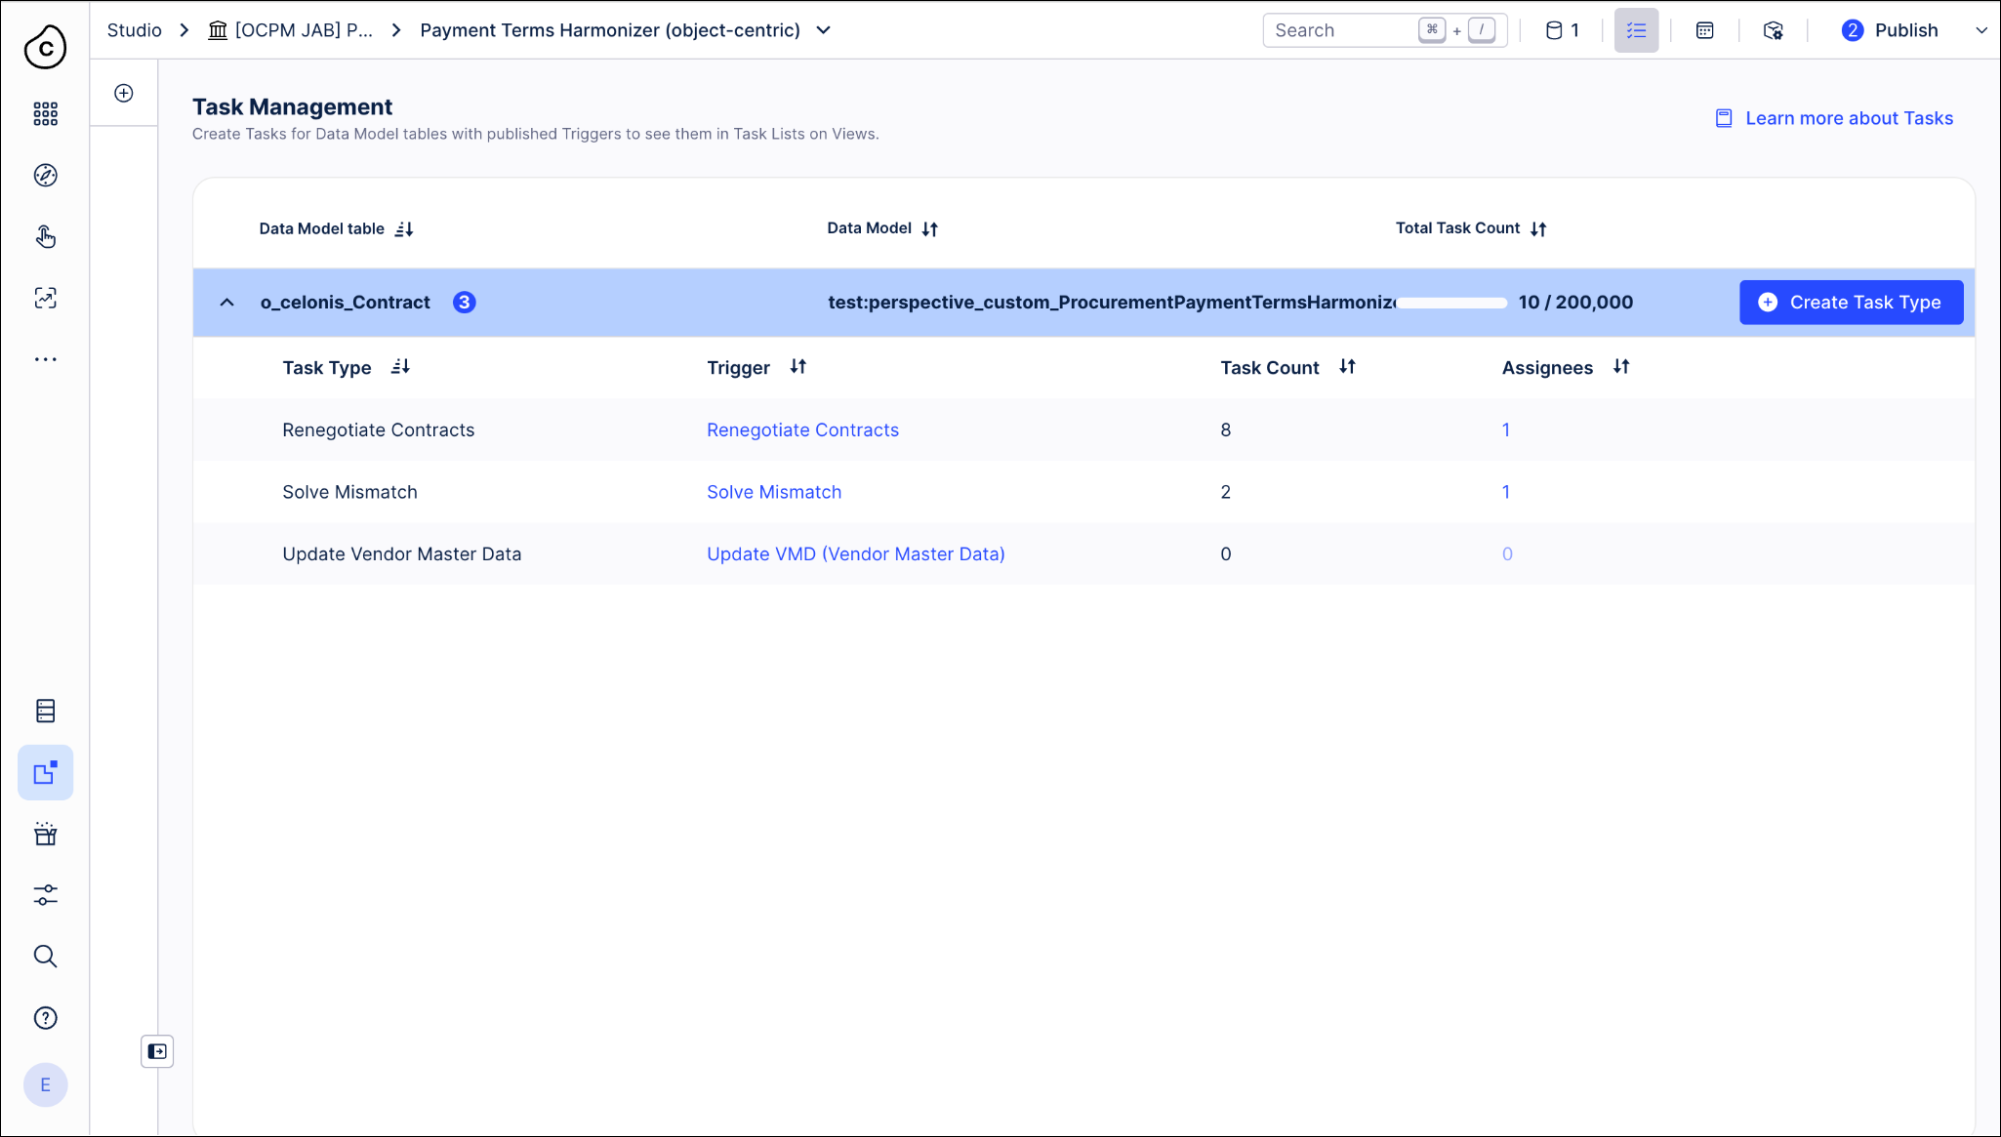
Task: Click the plus add icon in left panel
Action: [x=124, y=93]
